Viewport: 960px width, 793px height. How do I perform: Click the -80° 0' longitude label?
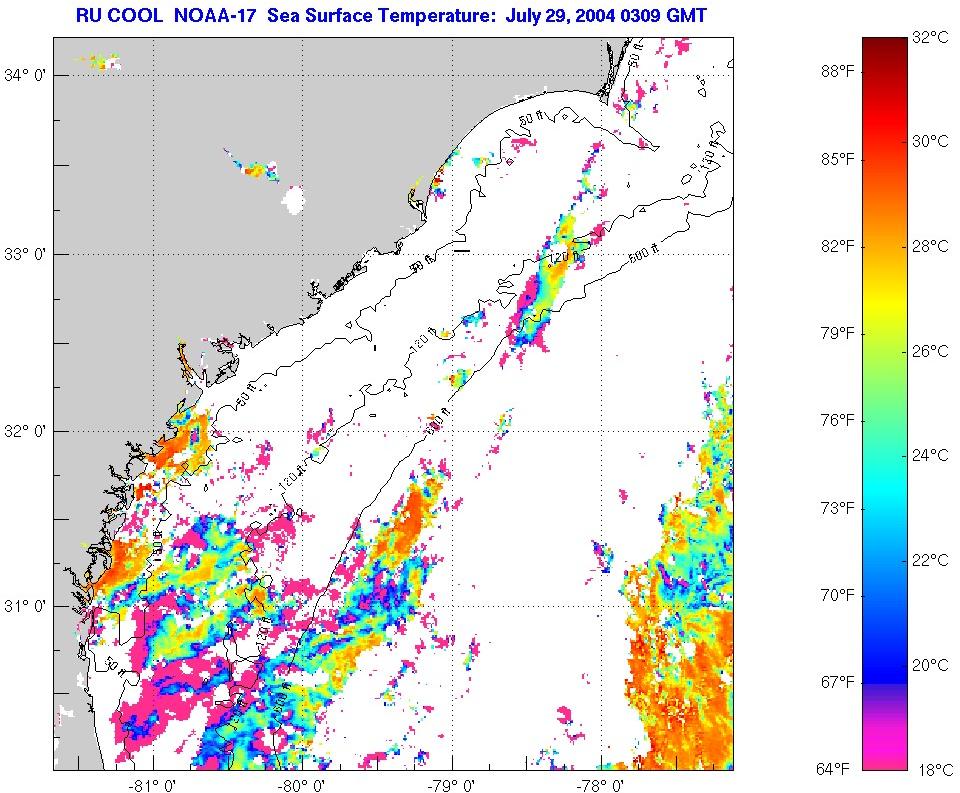point(303,785)
